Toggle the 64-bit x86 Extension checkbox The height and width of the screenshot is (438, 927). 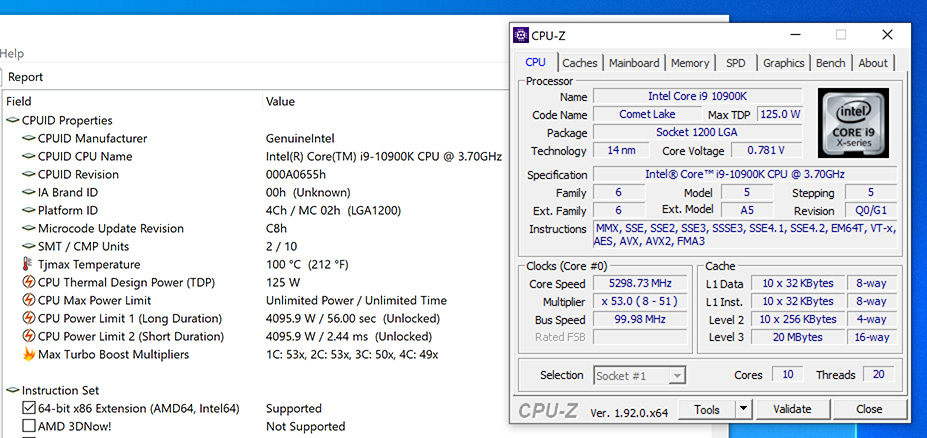(x=28, y=408)
